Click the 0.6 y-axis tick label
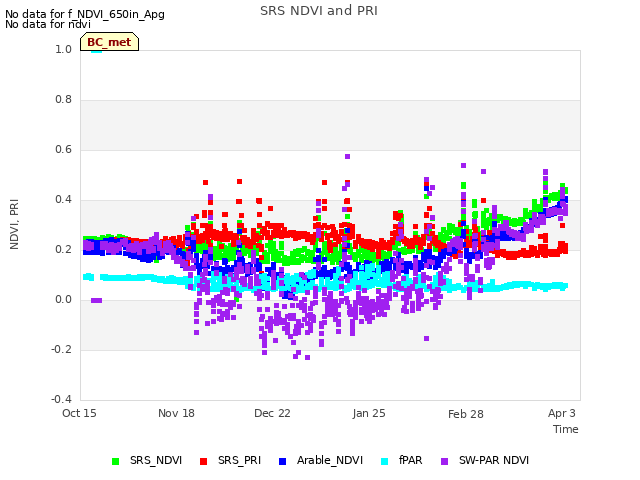This screenshot has width=640, height=480. click(63, 149)
